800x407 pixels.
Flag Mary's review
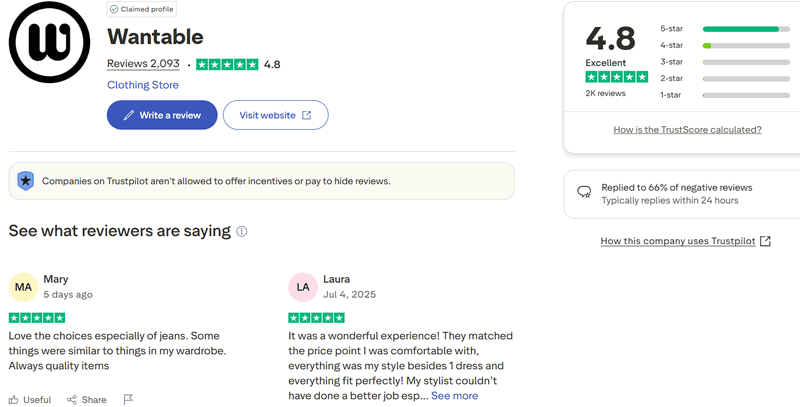[128, 399]
